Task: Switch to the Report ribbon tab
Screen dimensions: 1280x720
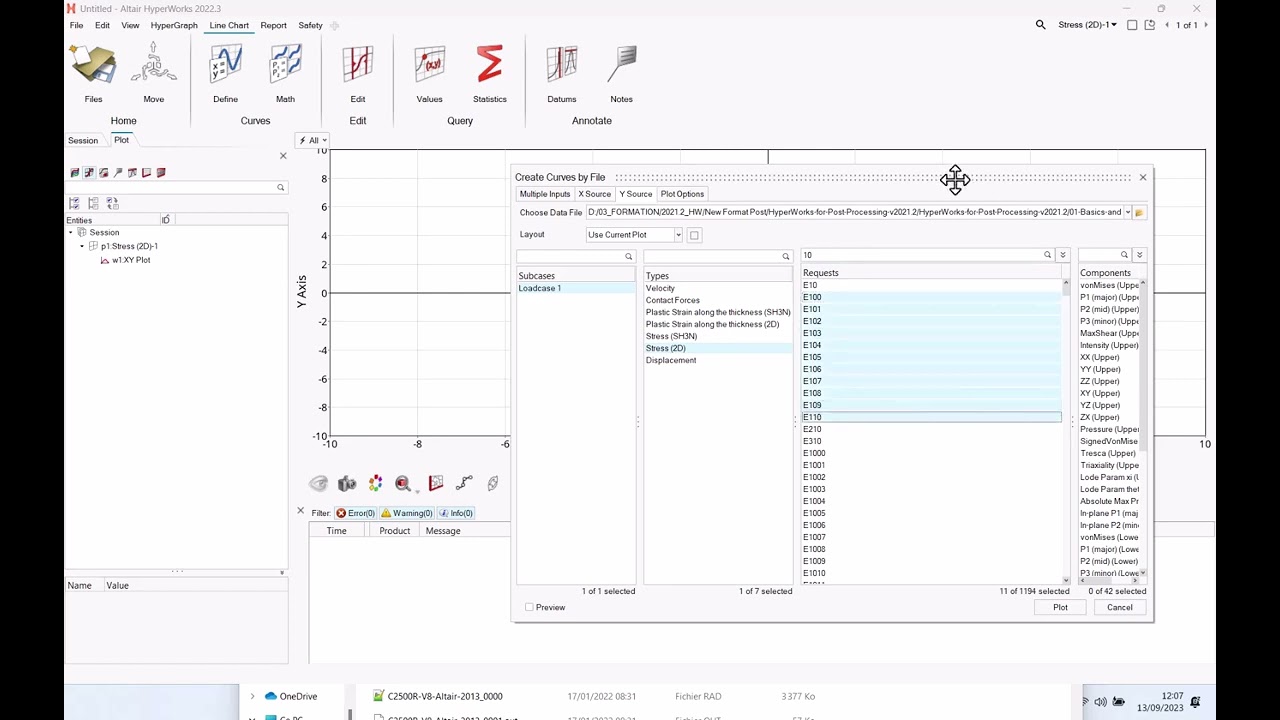Action: pyautogui.click(x=273, y=25)
